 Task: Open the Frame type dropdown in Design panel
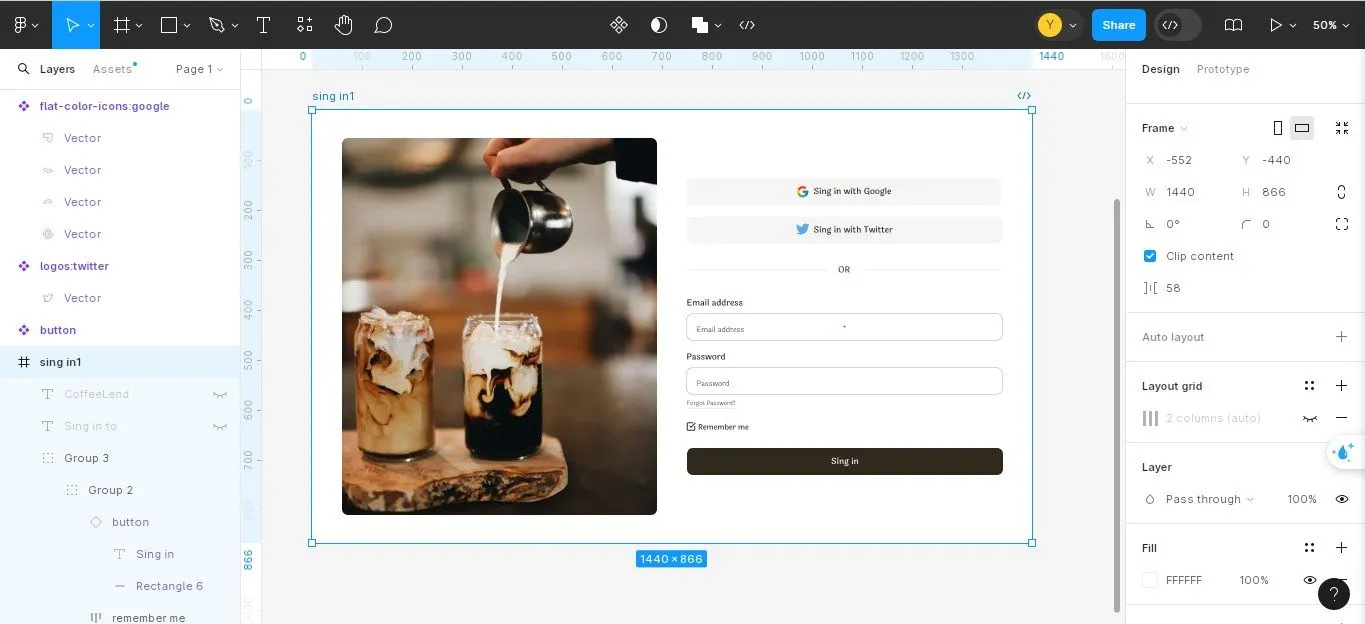(x=1164, y=128)
